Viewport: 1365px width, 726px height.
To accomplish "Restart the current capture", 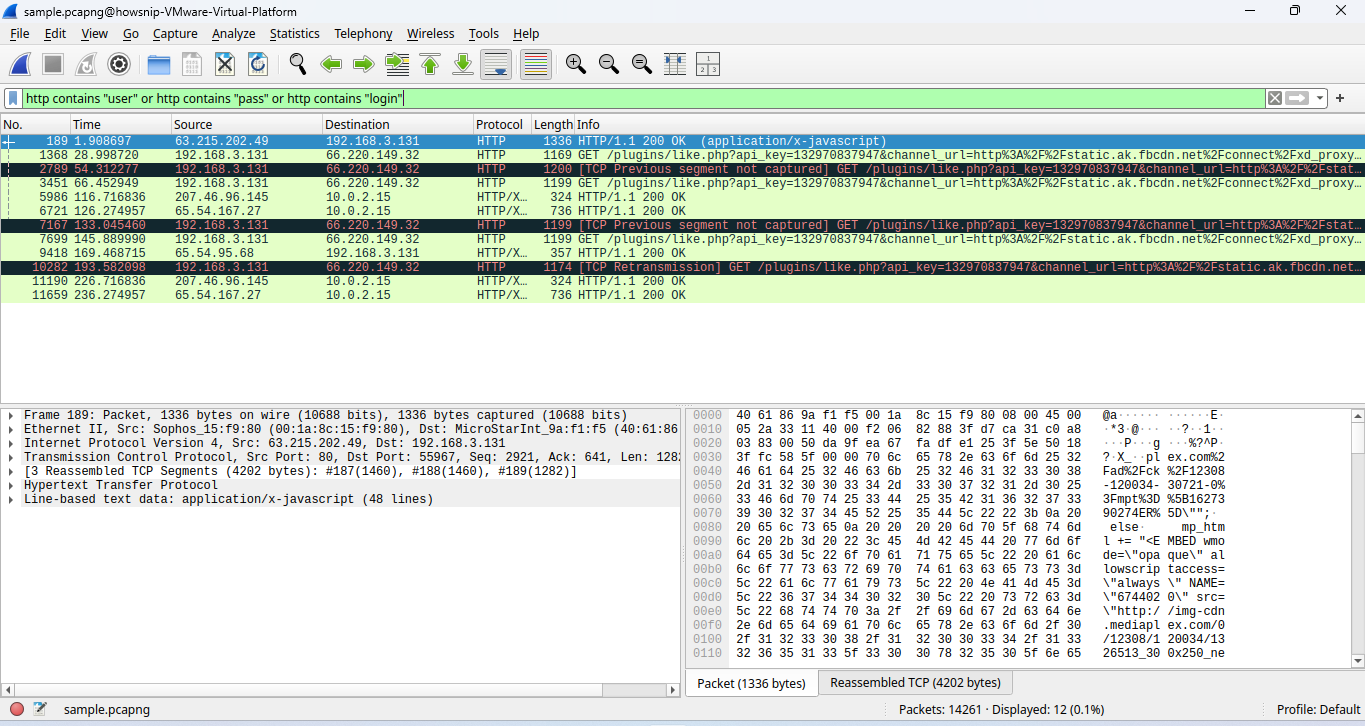I will tap(86, 64).
